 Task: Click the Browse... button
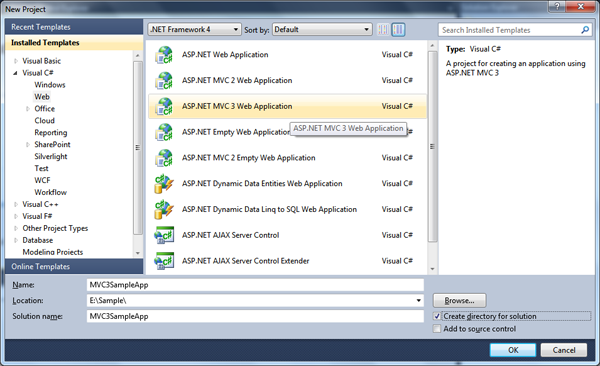click(460, 301)
